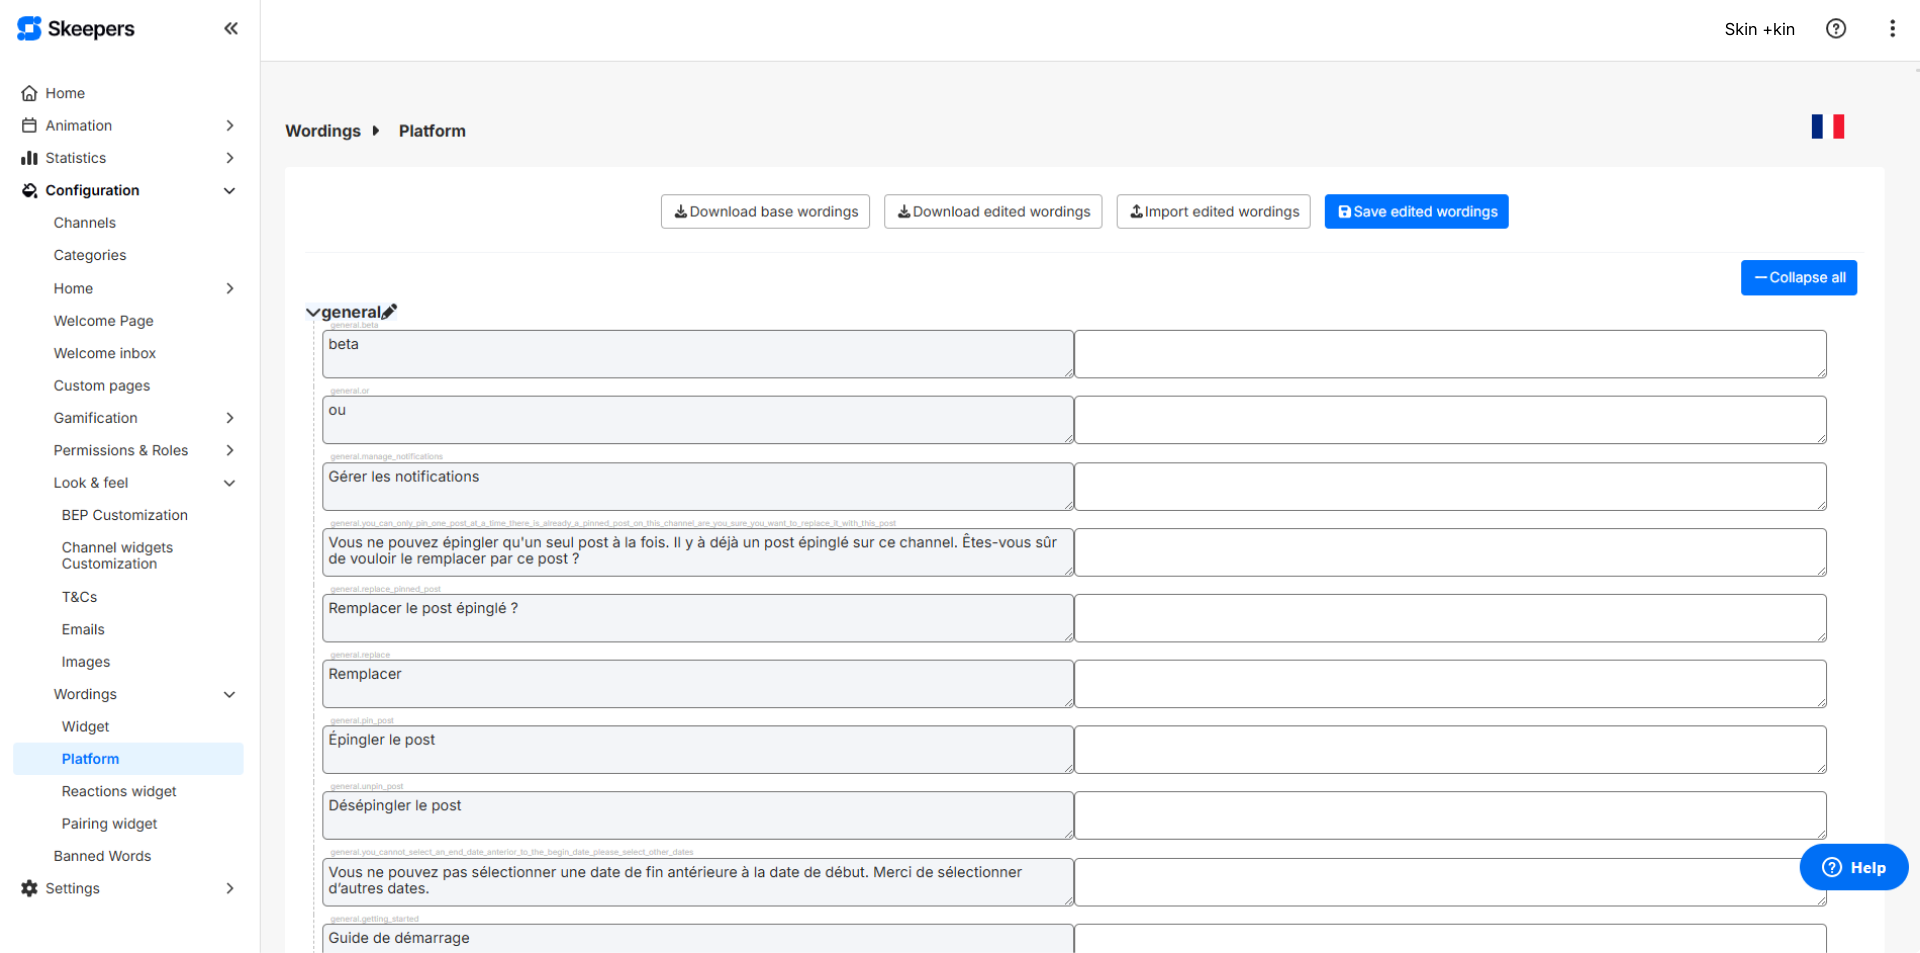The image size is (1920, 953).
Task: Go to Banned Words page
Action: click(x=102, y=856)
